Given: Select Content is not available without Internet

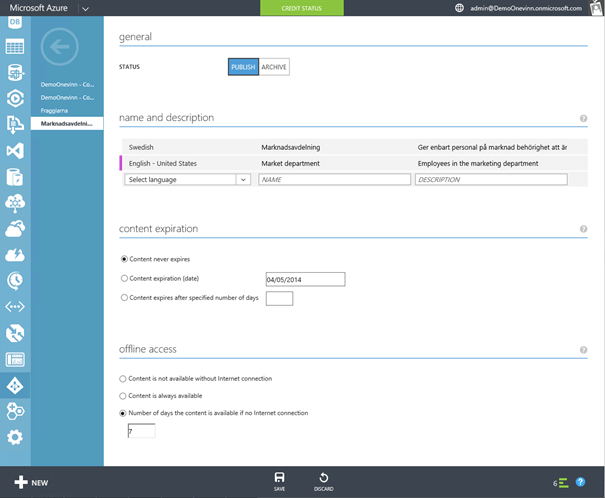Looking at the screenshot, I should pos(124,378).
